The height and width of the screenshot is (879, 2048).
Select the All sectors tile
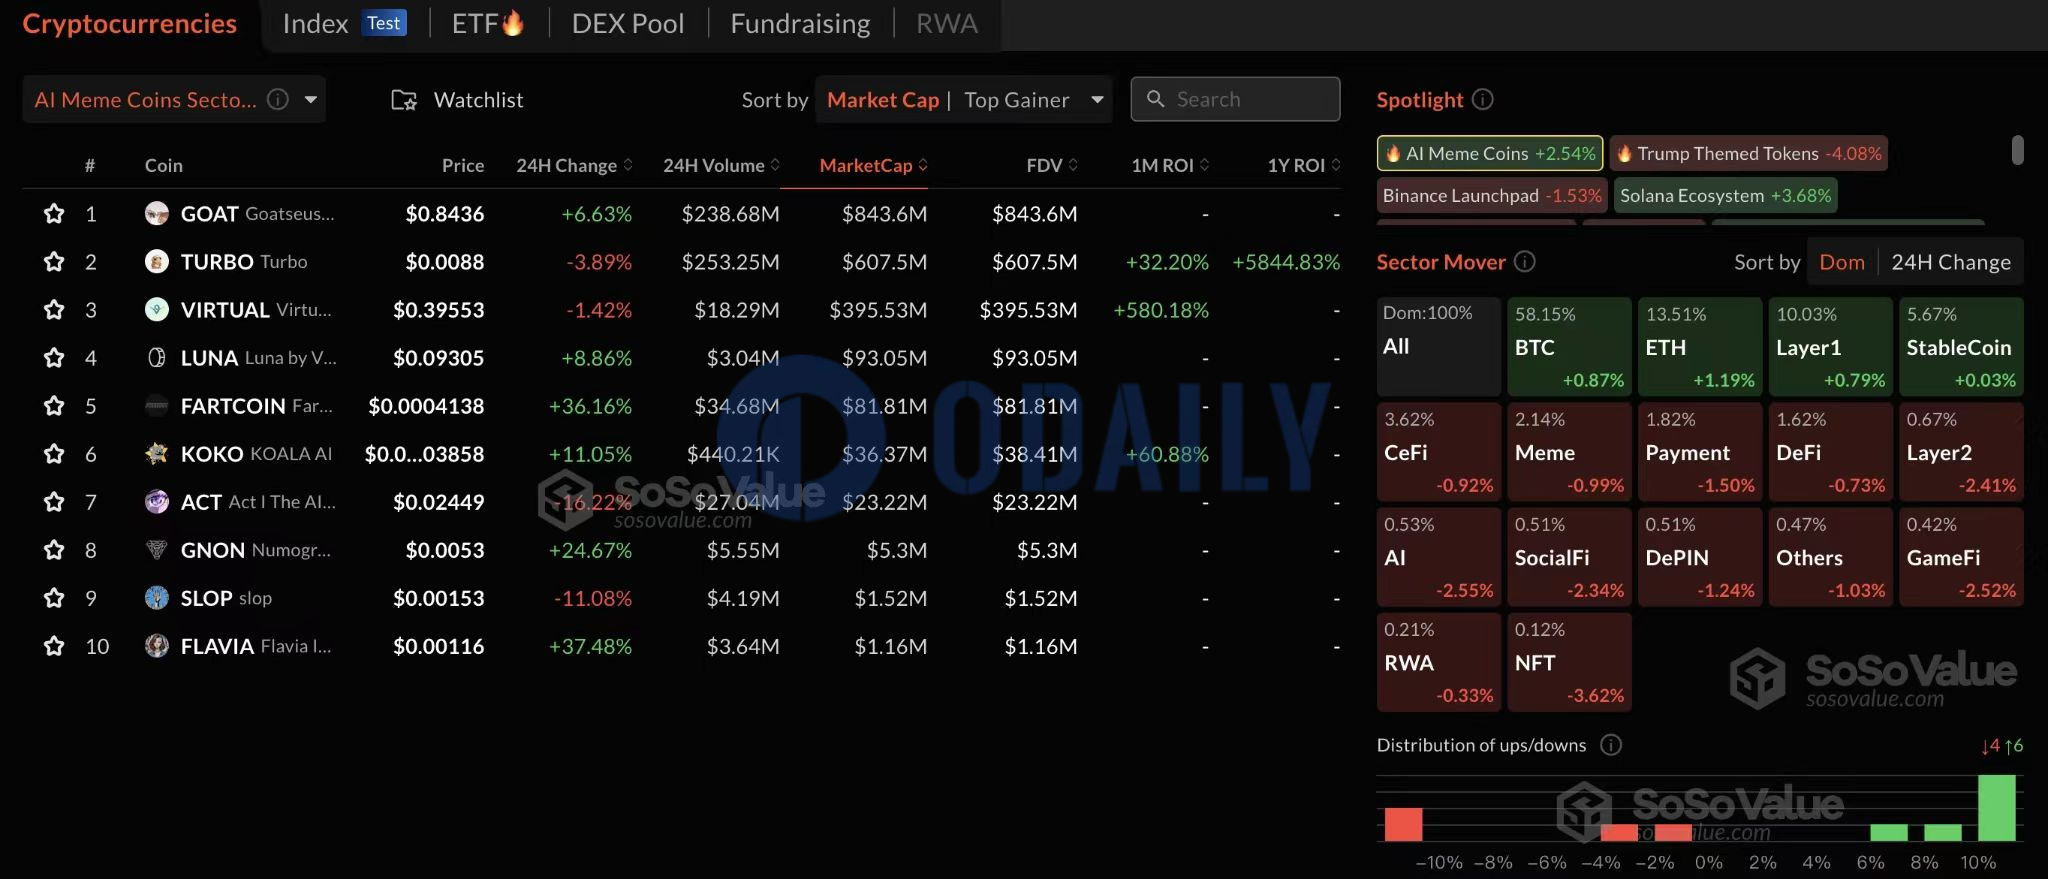pyautogui.click(x=1439, y=346)
